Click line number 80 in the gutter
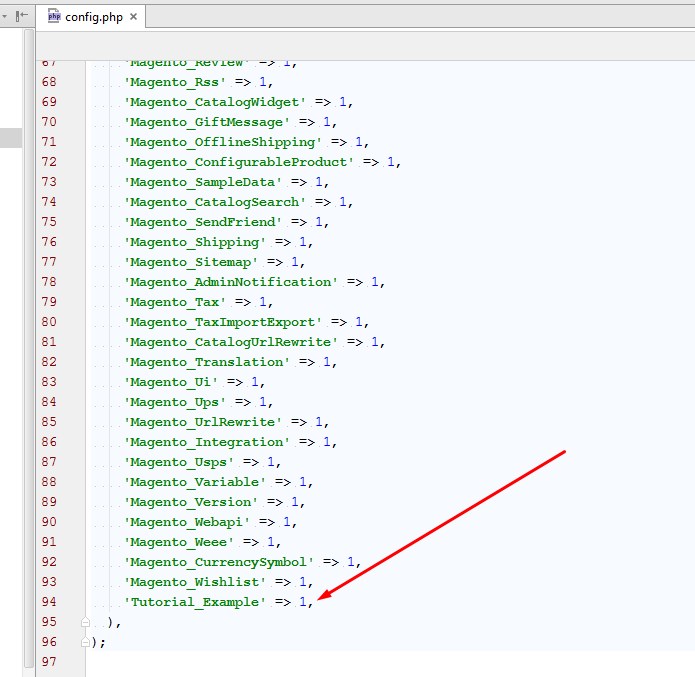The height and width of the screenshot is (677, 695). point(49,322)
